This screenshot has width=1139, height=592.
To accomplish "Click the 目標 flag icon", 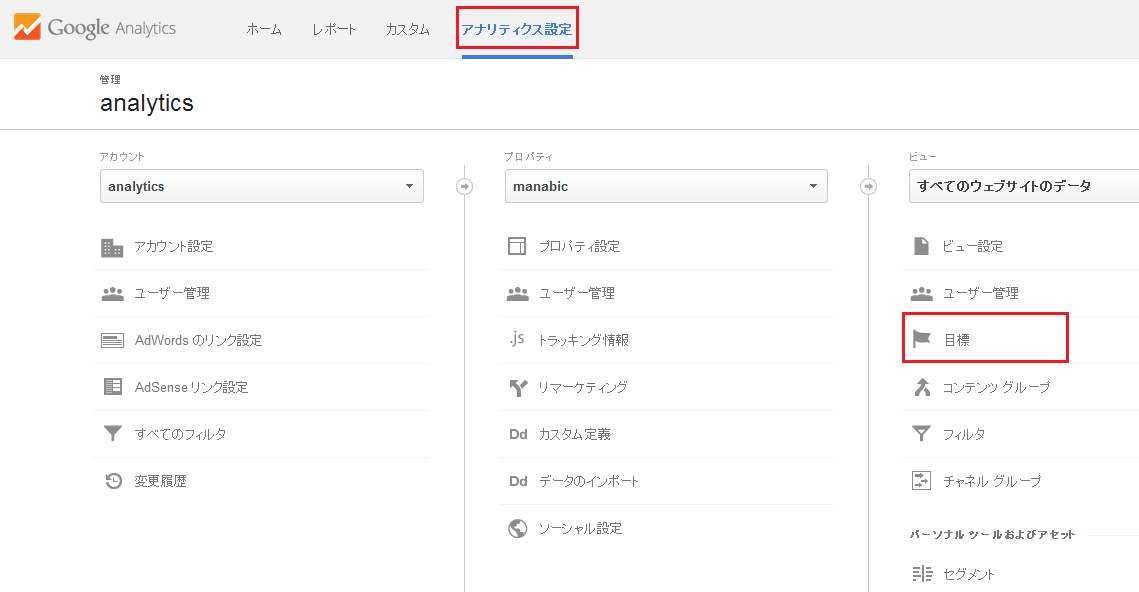I will tap(921, 338).
